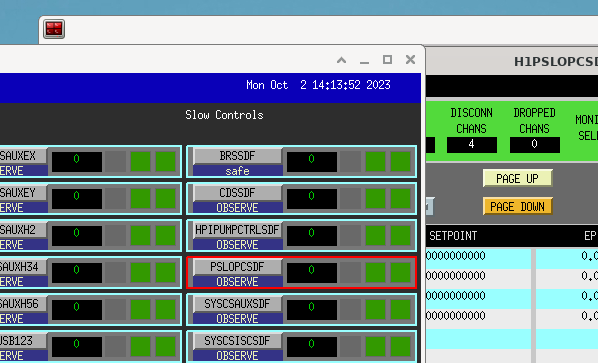Click the SAUXEX partial button
598x363 pixels.
click(23, 156)
